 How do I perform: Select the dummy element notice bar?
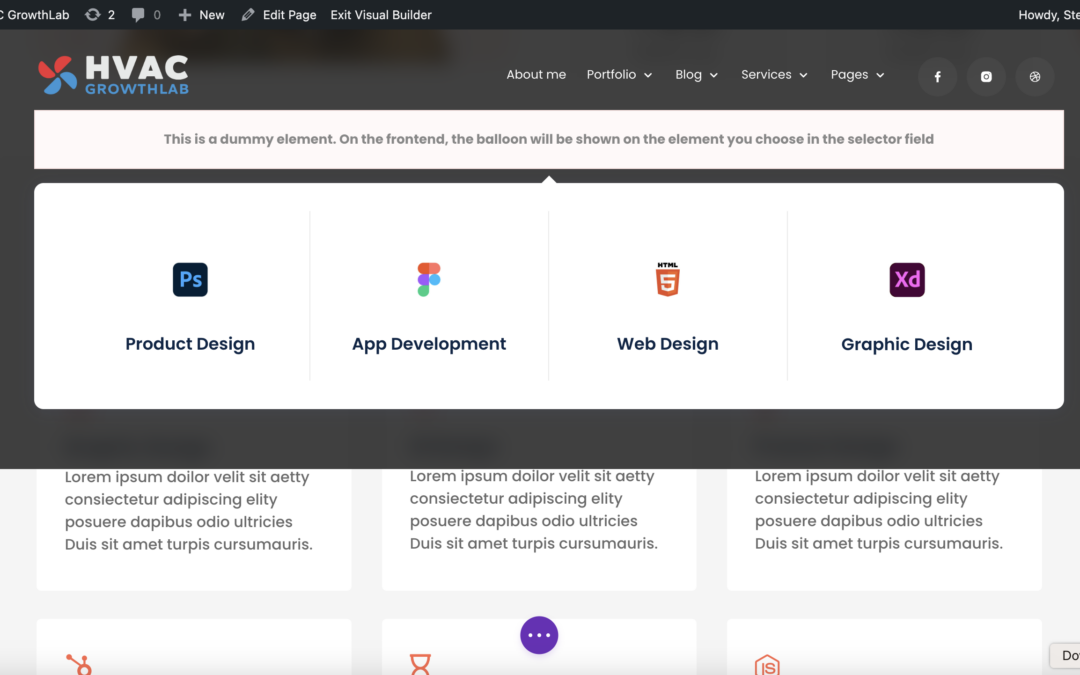pos(549,139)
